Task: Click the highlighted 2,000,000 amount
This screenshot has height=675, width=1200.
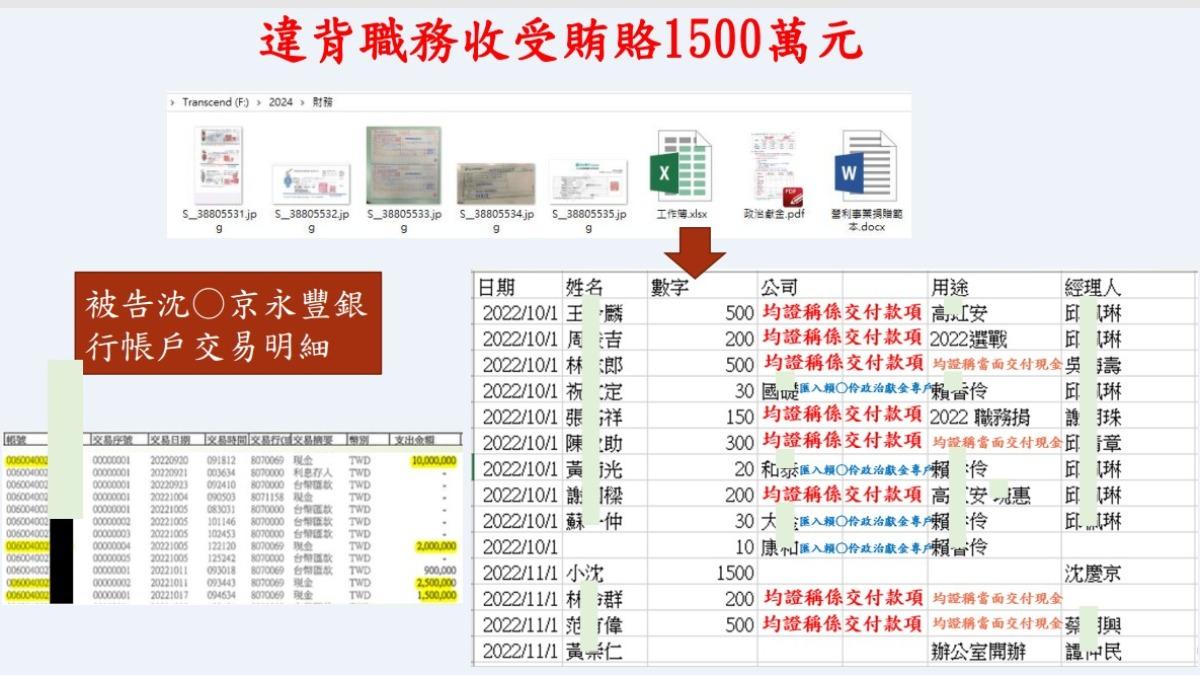Action: (x=436, y=546)
